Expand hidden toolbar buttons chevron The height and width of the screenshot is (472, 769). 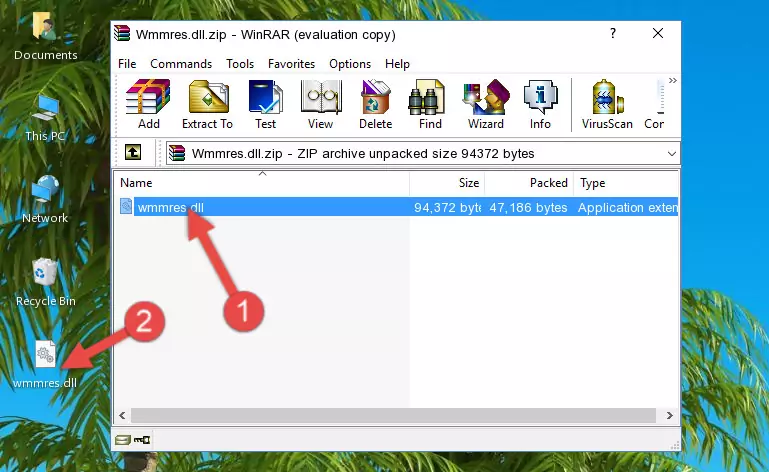(673, 80)
